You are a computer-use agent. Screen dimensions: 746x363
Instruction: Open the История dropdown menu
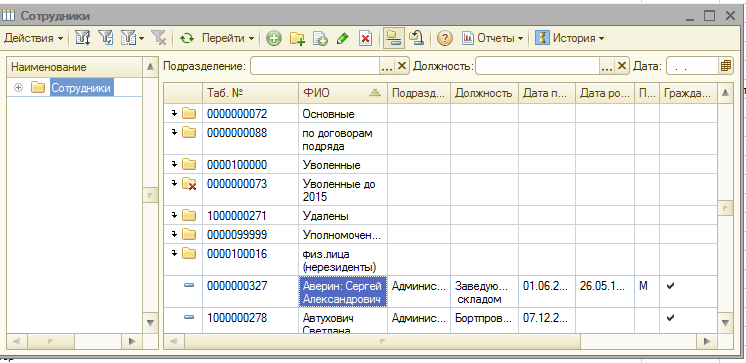point(569,38)
